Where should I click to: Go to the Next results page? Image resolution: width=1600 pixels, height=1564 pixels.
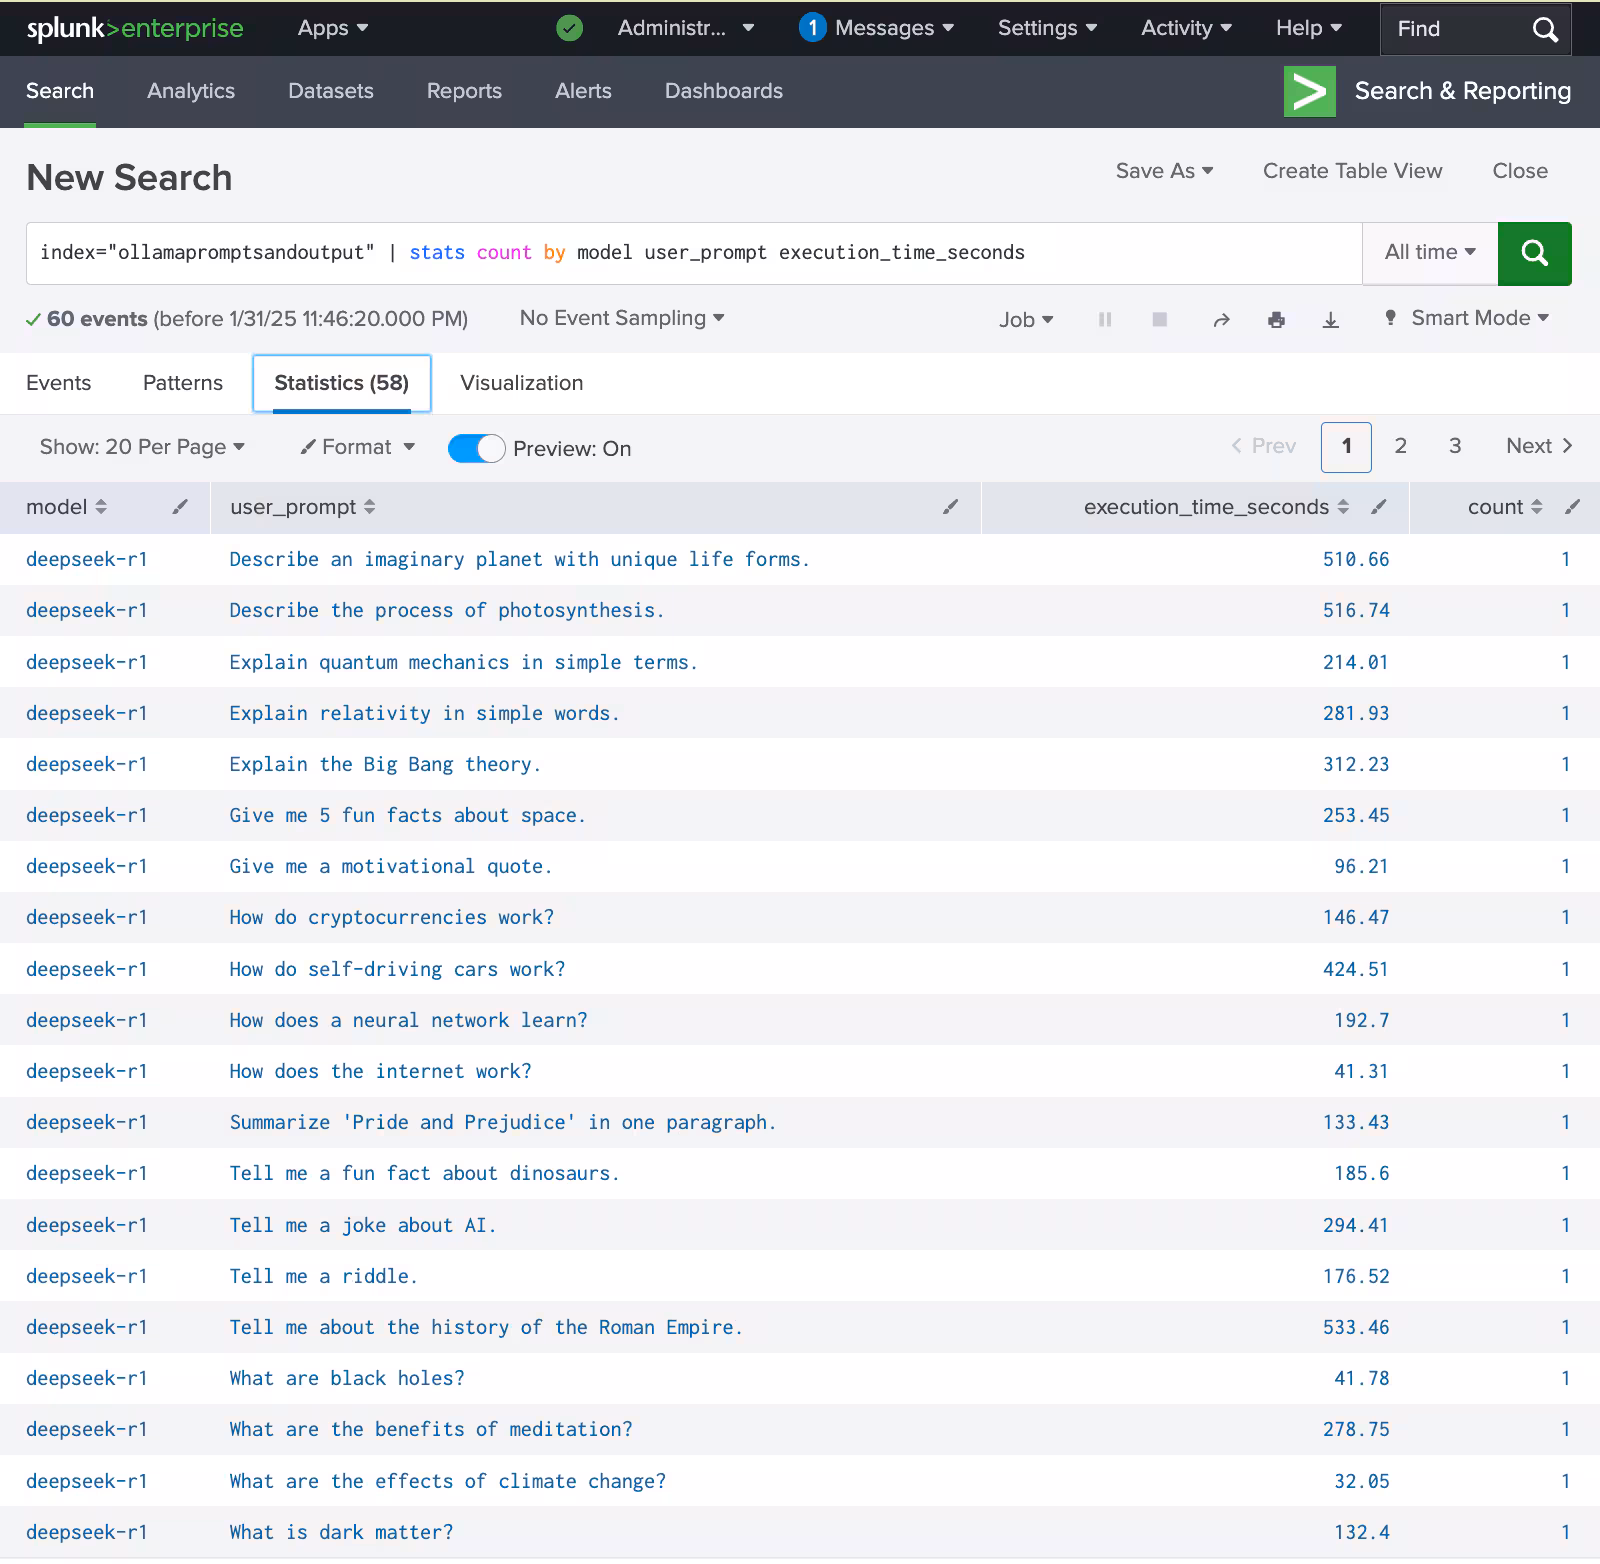pyautogui.click(x=1539, y=446)
